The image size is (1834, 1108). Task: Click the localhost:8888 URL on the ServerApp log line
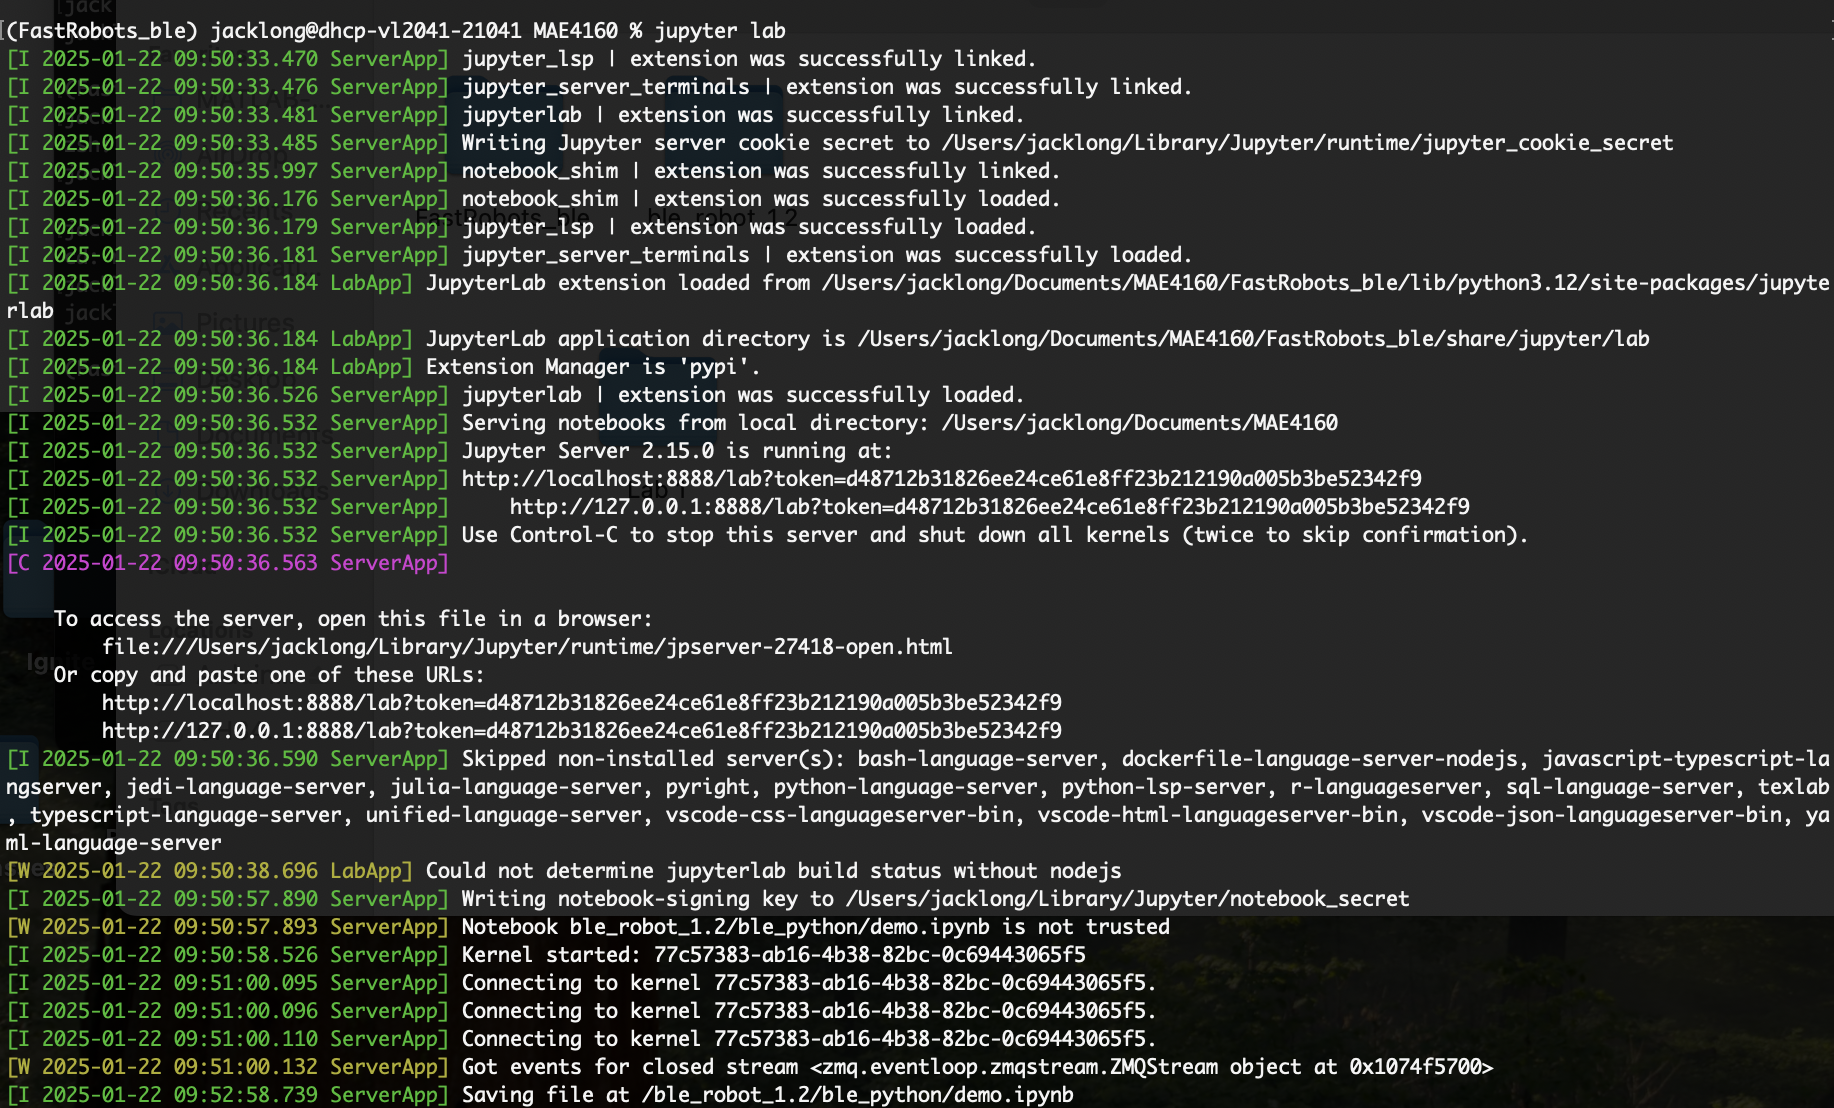click(941, 479)
